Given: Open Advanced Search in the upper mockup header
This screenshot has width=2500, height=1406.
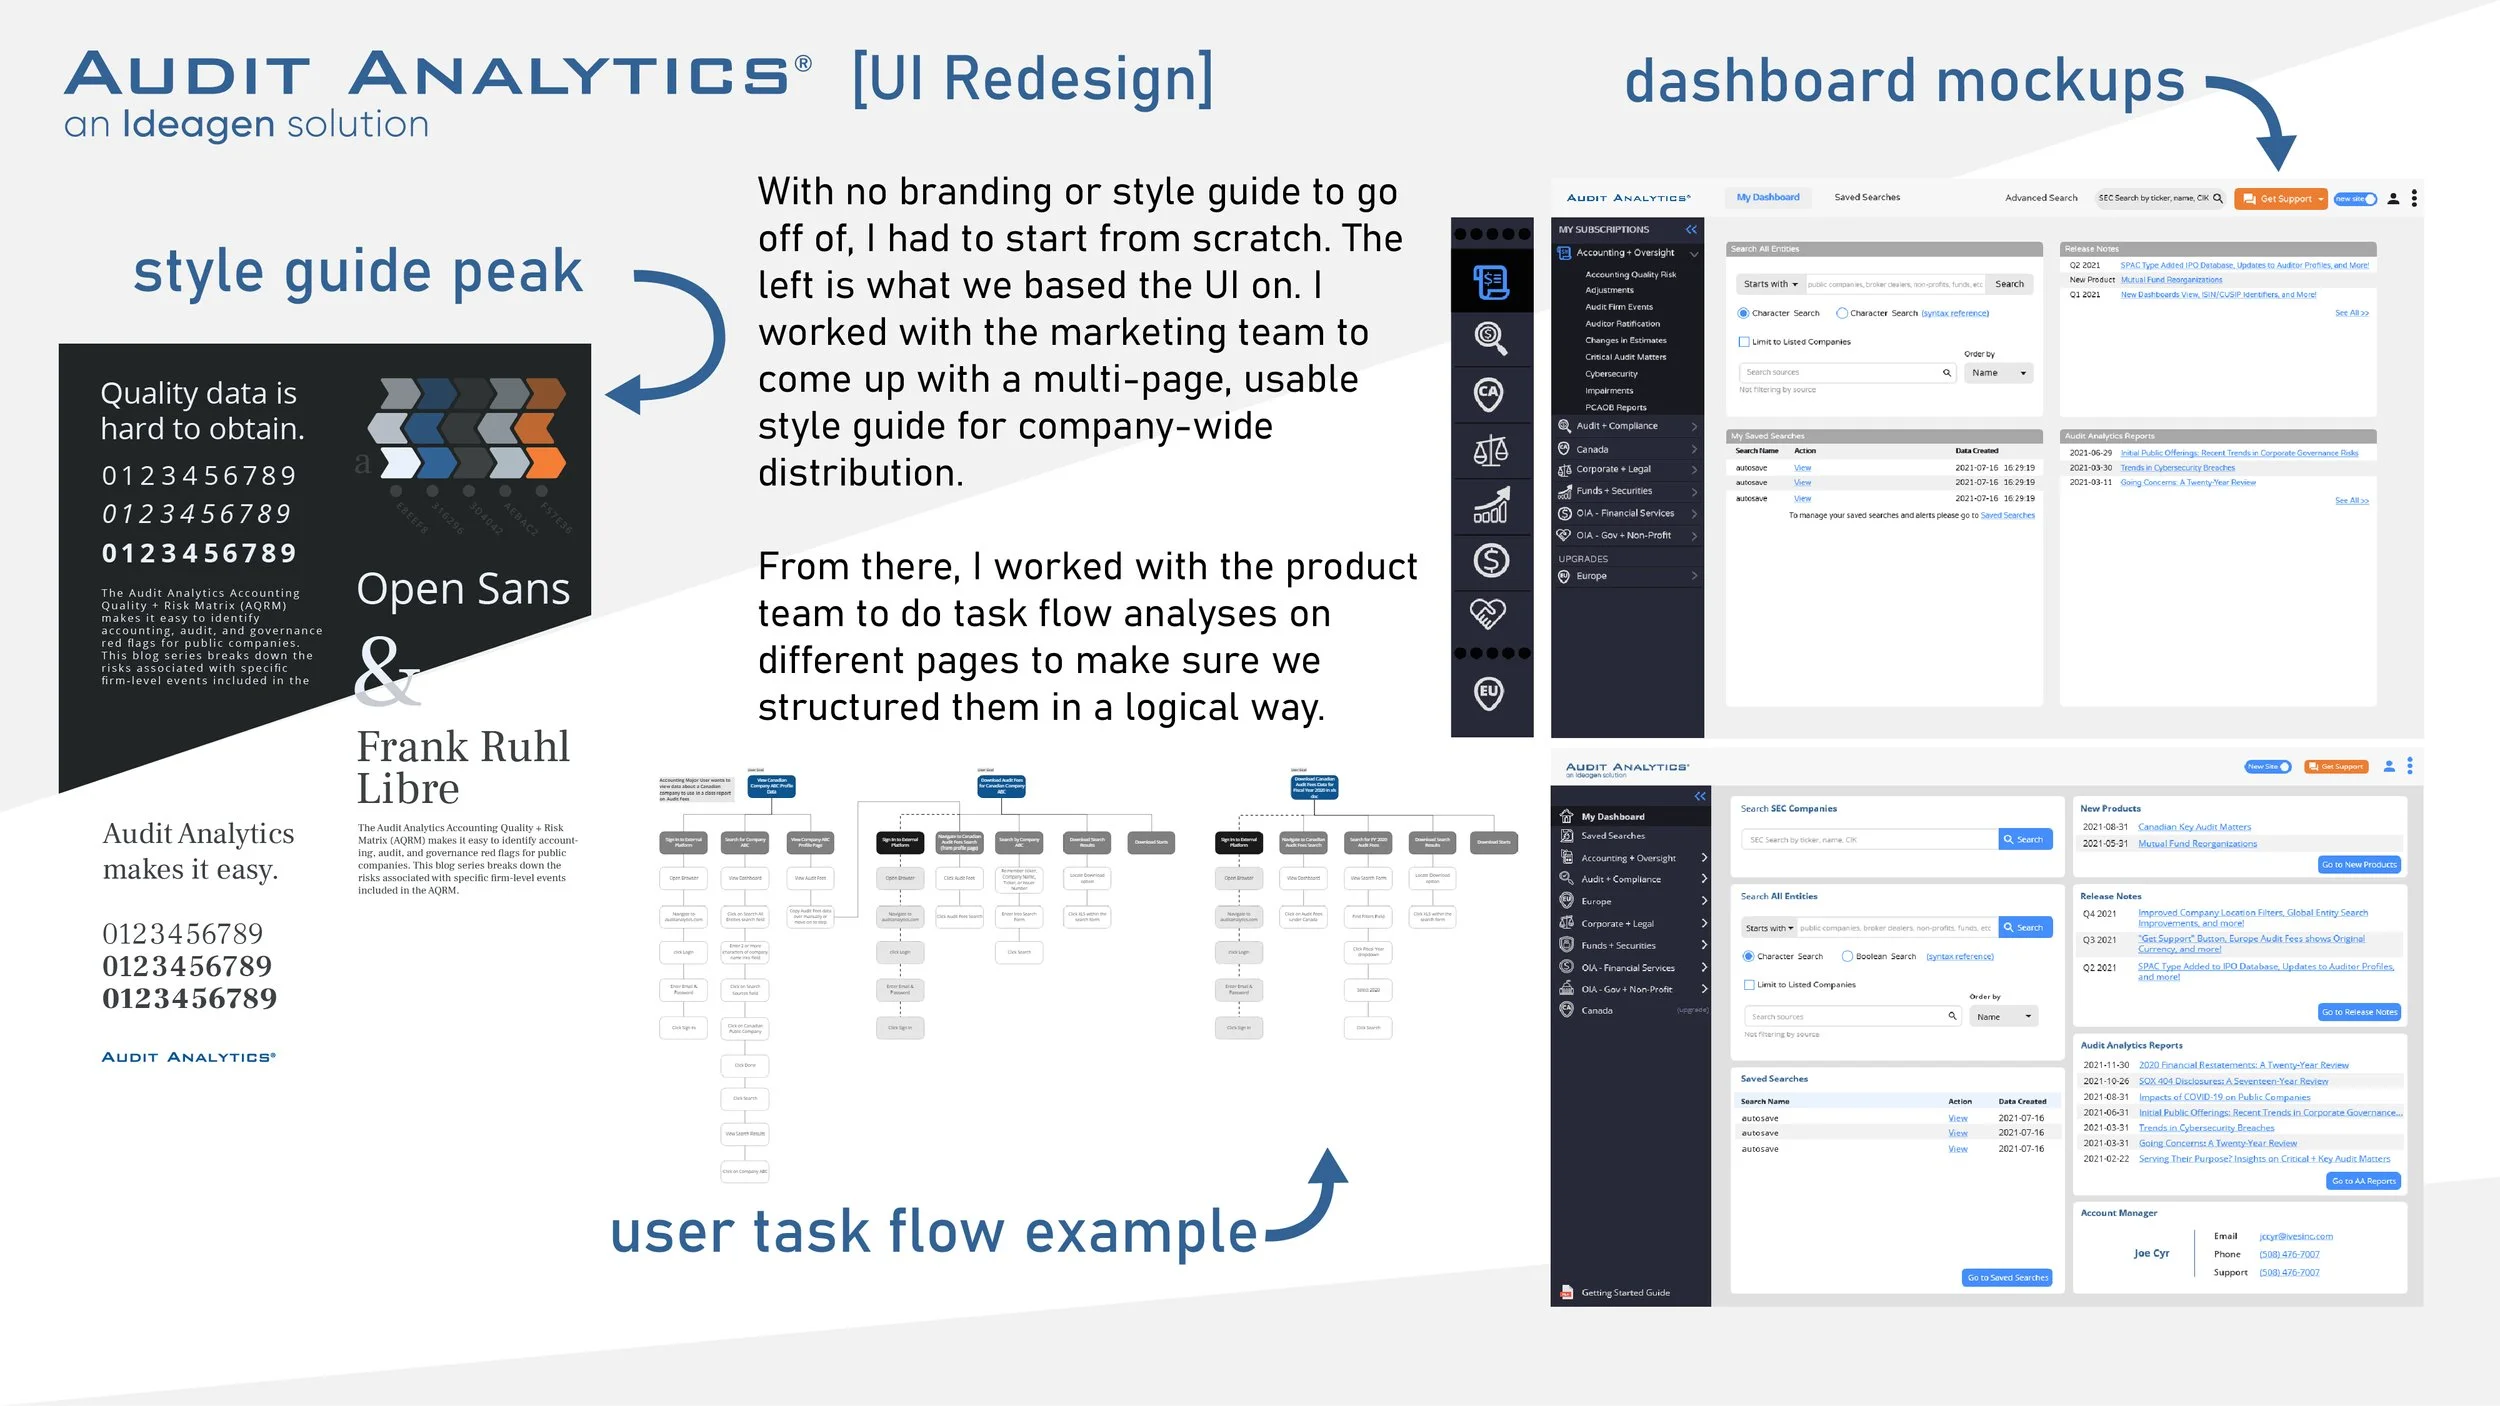Looking at the screenshot, I should pyautogui.click(x=2041, y=198).
